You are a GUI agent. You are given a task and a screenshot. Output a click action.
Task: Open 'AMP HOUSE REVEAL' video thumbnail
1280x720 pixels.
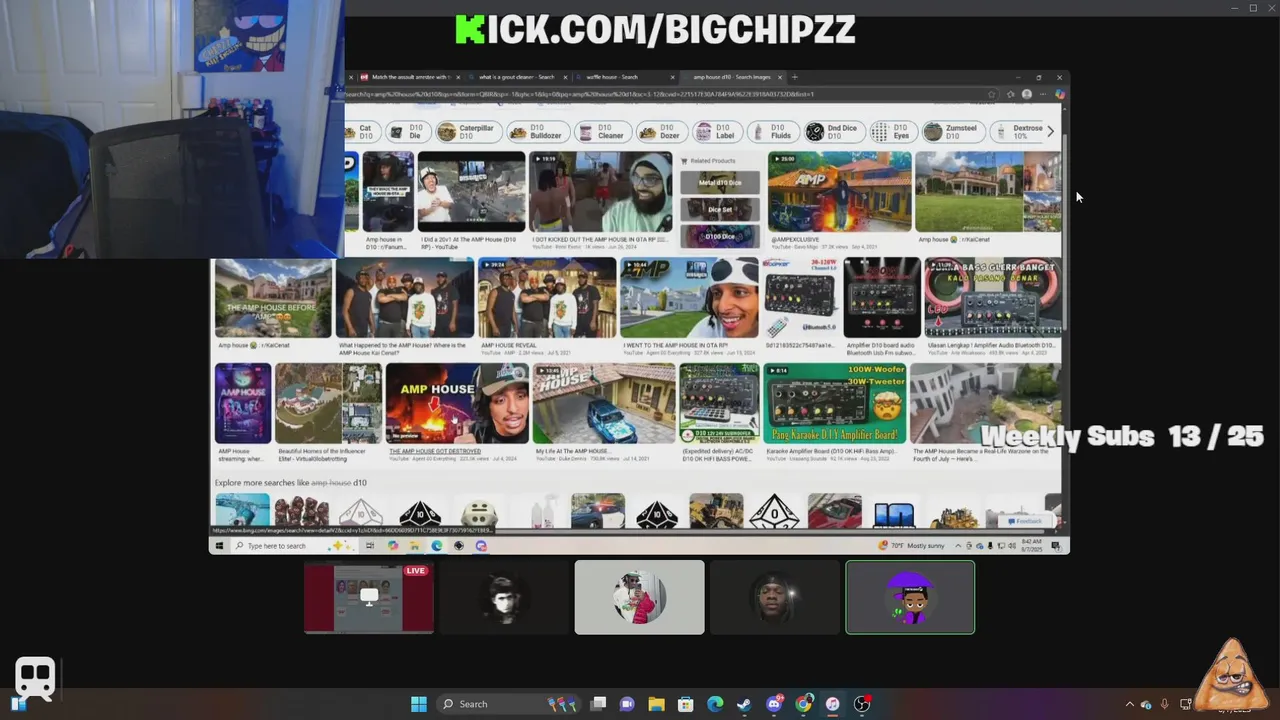pos(547,297)
